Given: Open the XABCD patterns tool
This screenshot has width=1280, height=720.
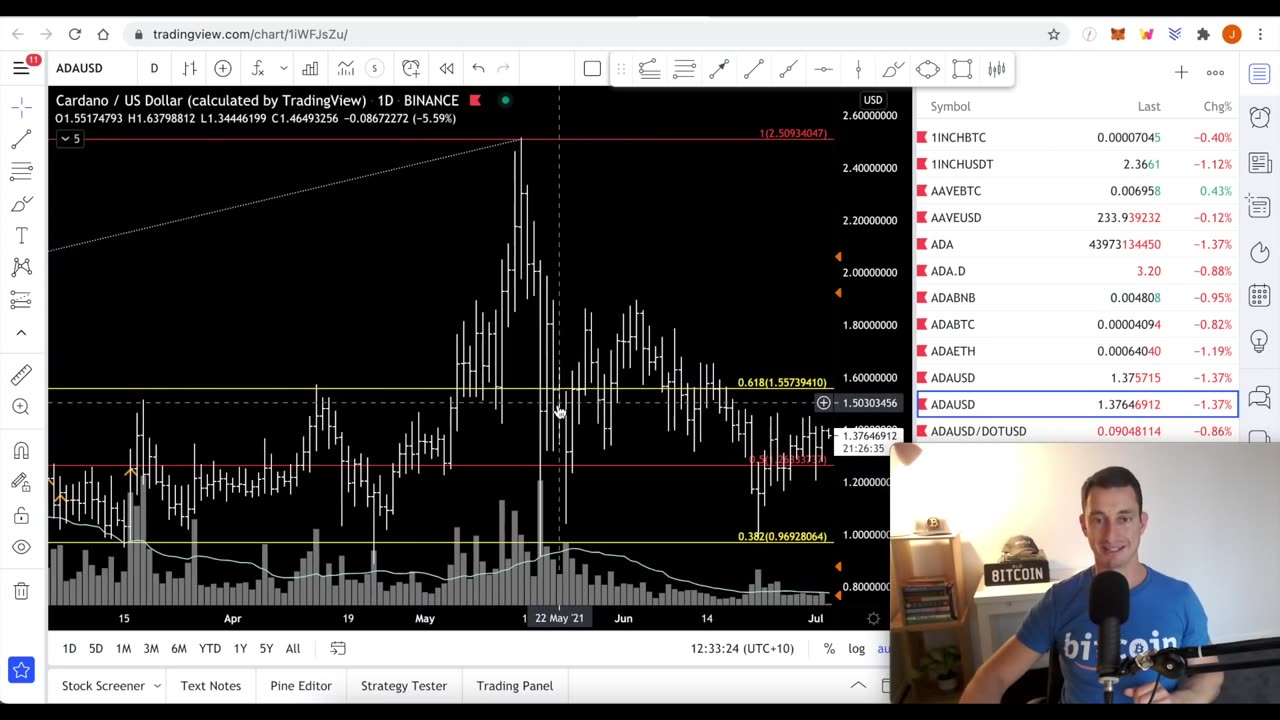Looking at the screenshot, I should pos(21,267).
